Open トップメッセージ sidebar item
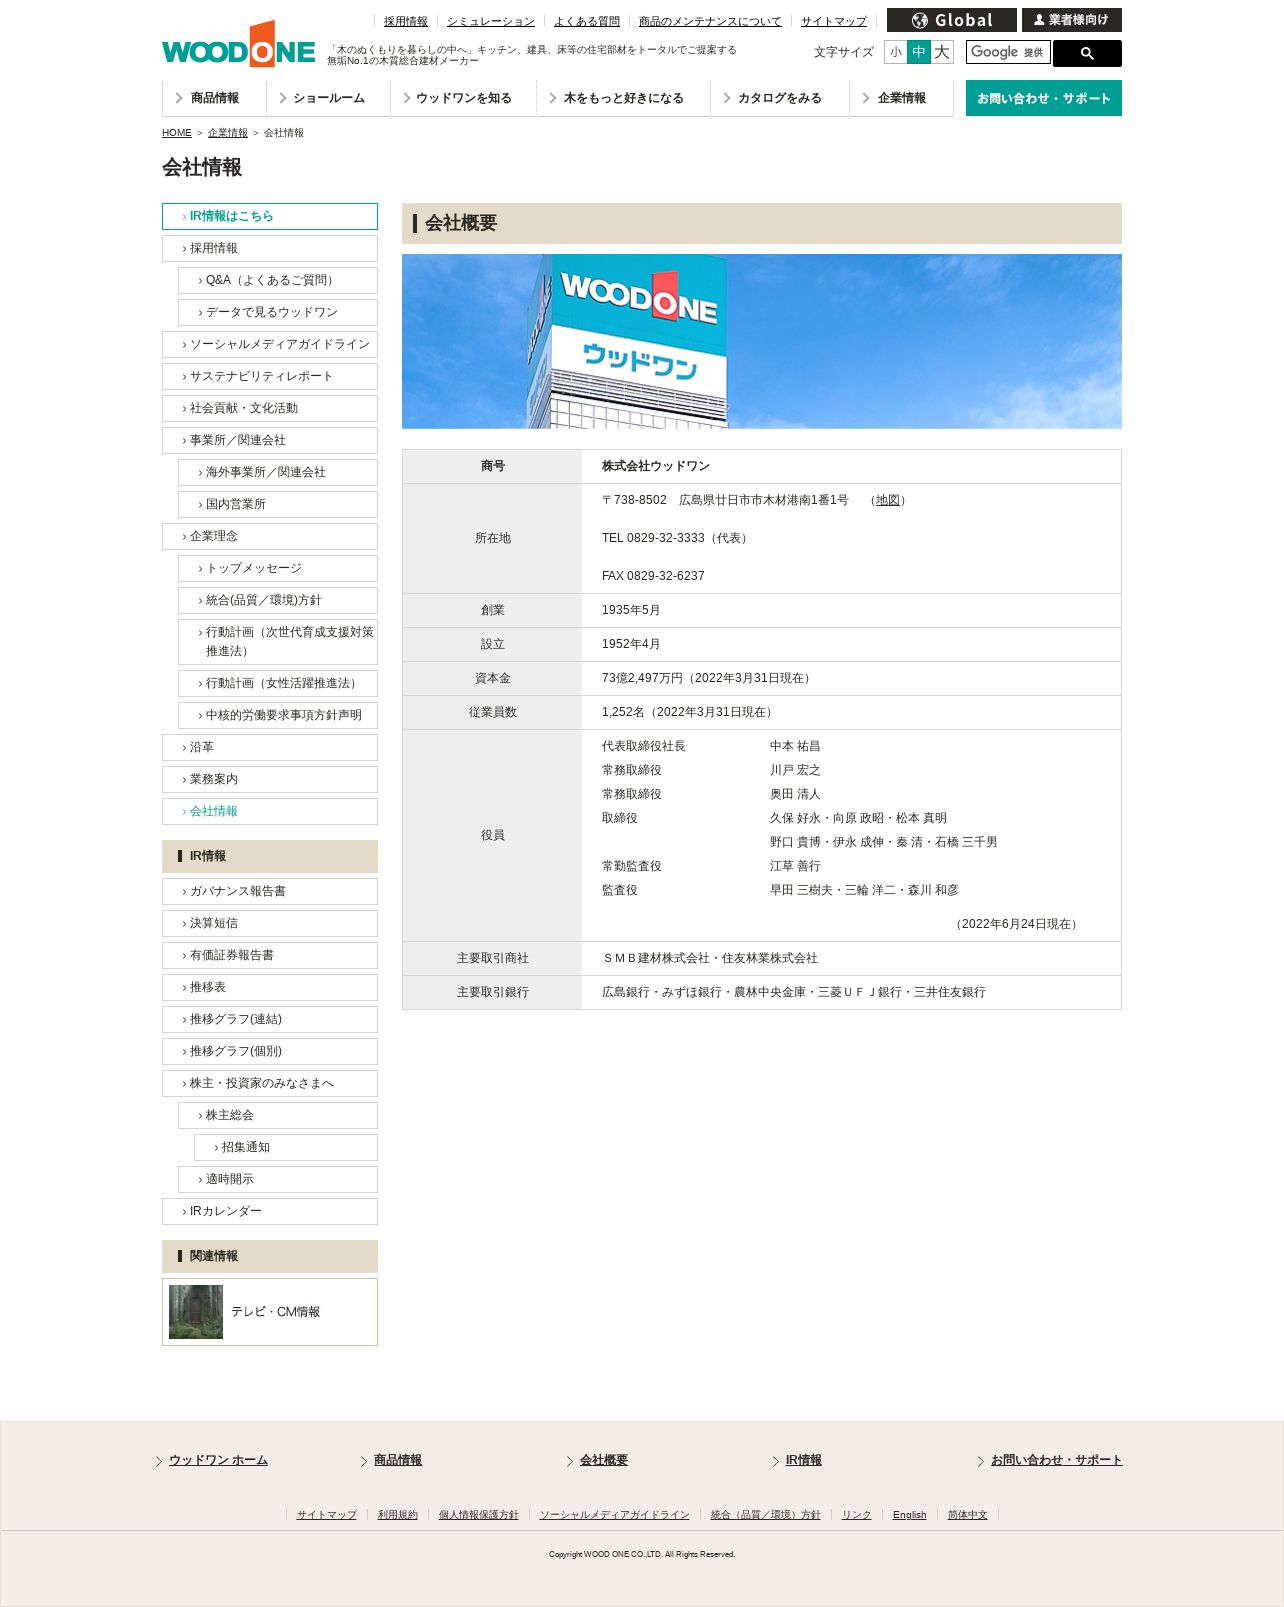Screen dimensions: 1284x1607 coord(278,568)
